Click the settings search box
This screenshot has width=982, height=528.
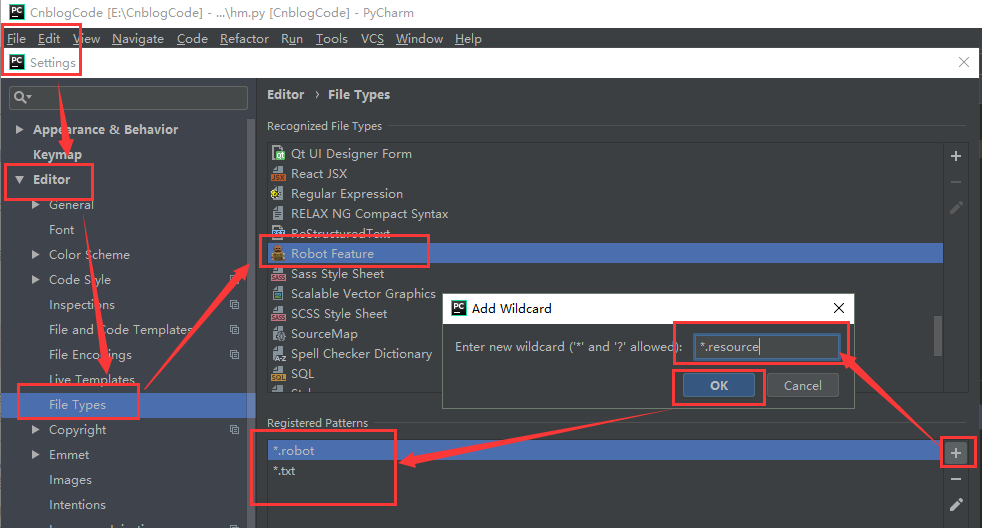coord(128,97)
